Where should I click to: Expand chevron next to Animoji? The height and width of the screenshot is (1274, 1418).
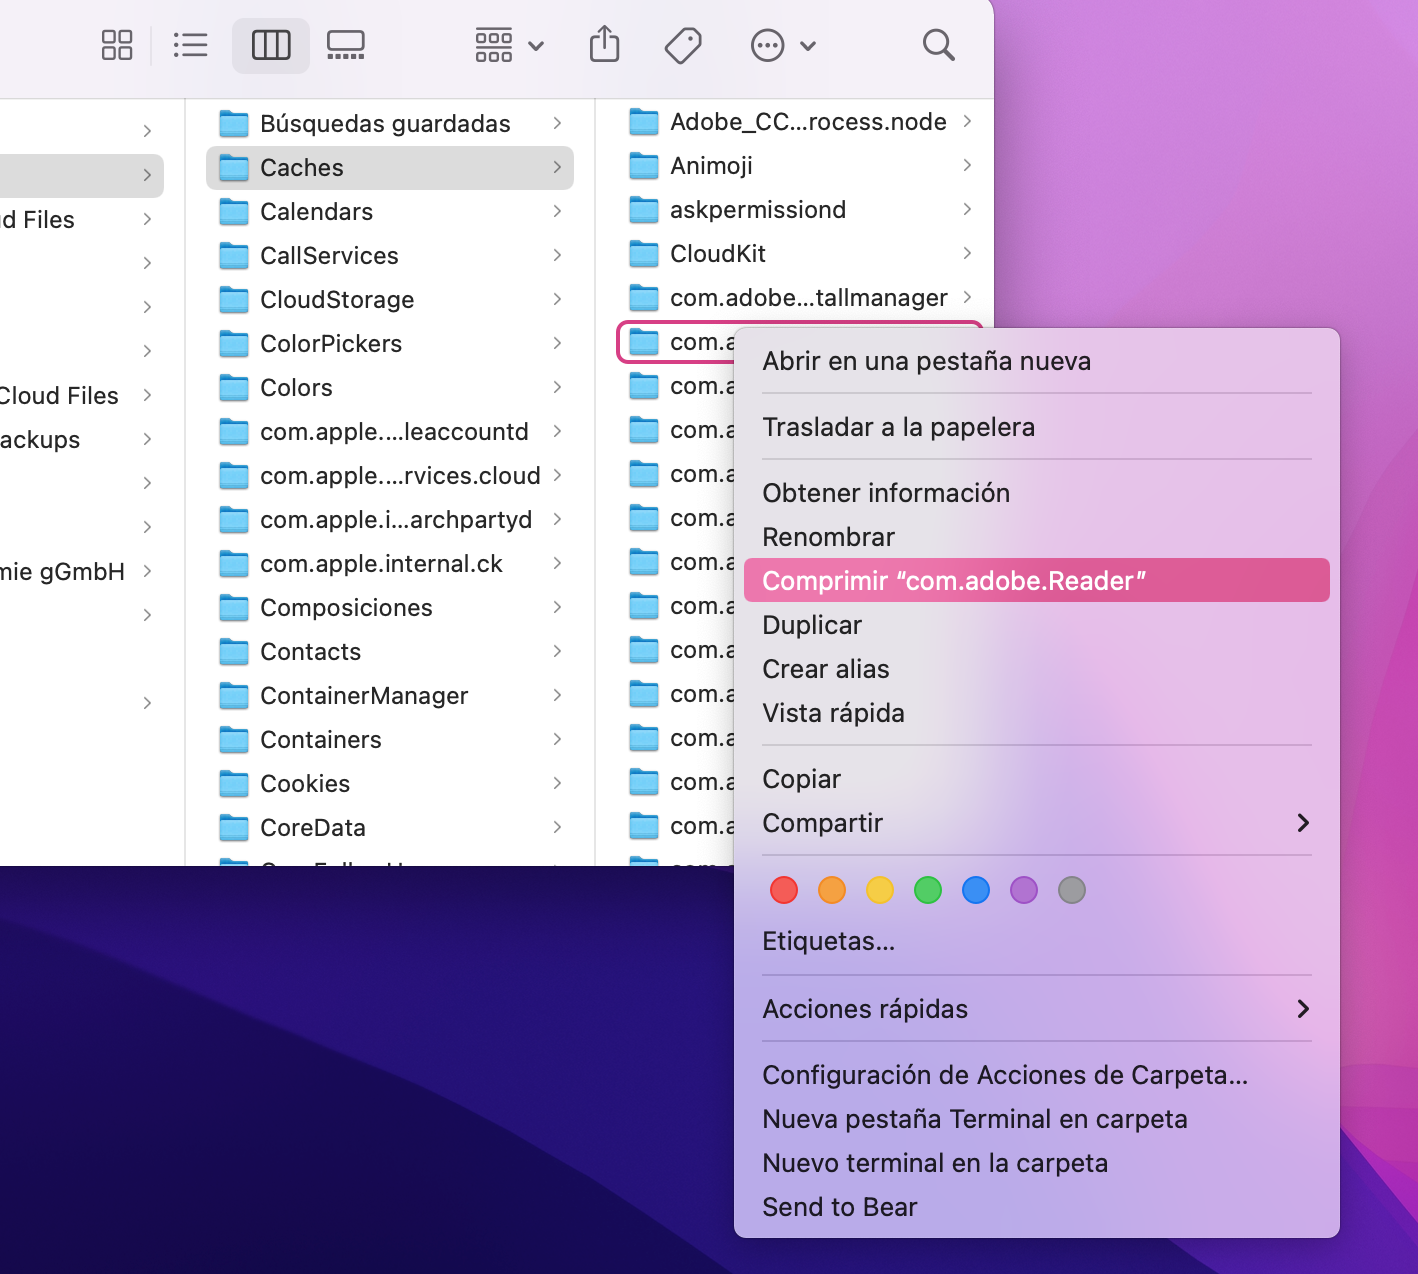tap(967, 166)
